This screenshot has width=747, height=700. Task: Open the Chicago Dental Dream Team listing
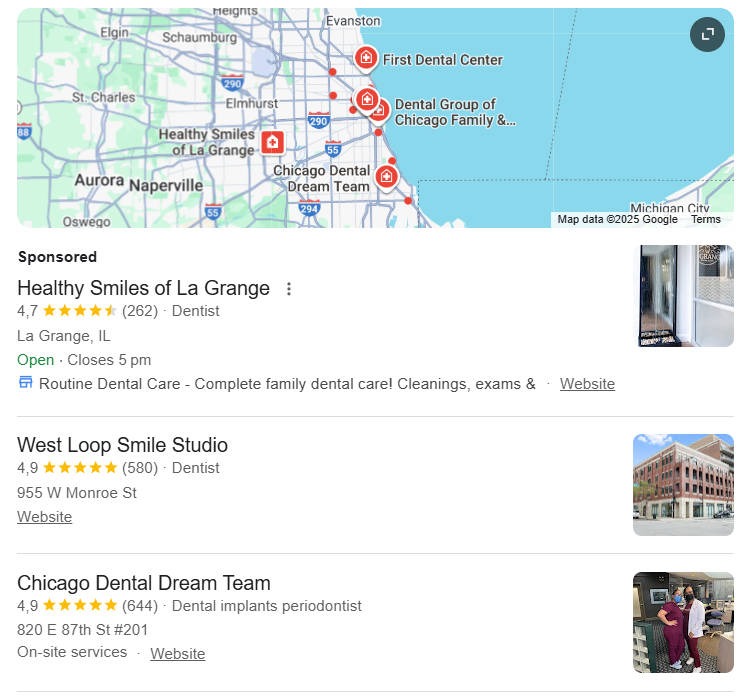tap(144, 583)
